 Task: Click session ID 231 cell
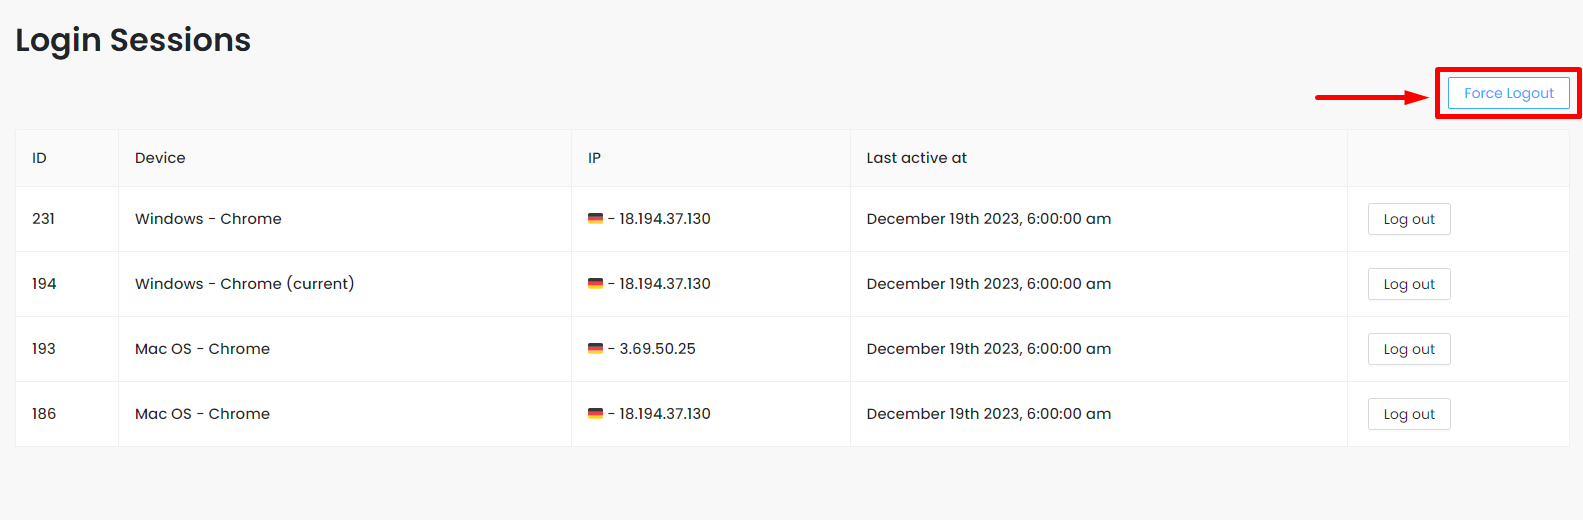click(x=43, y=219)
